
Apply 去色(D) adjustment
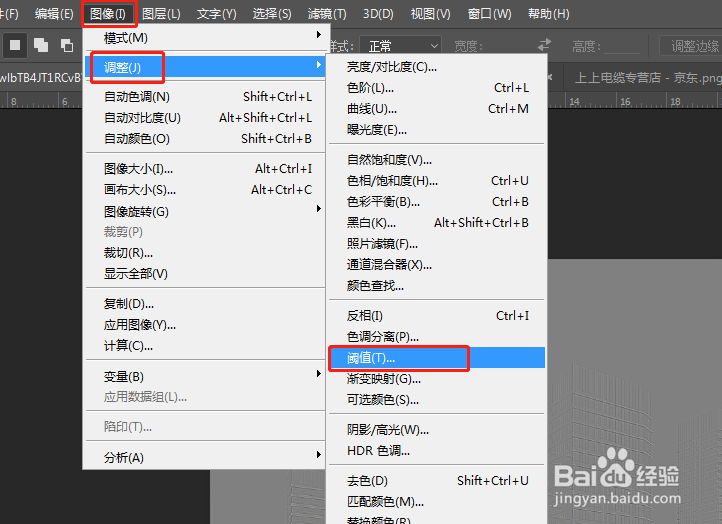[437, 481]
